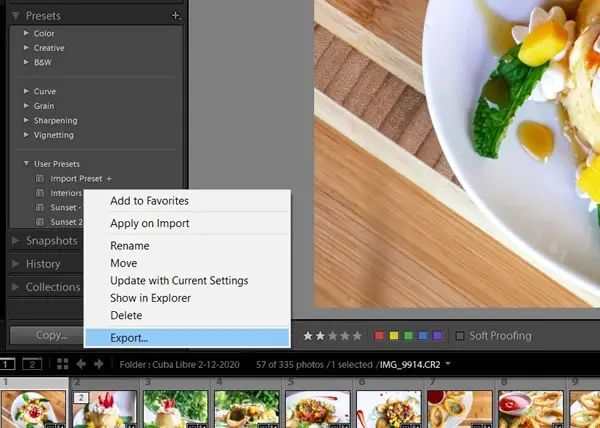The height and width of the screenshot is (428, 600).
Task: Click the Folder : Cuba Libre 2-12-2020 source text
Action: coord(179,365)
